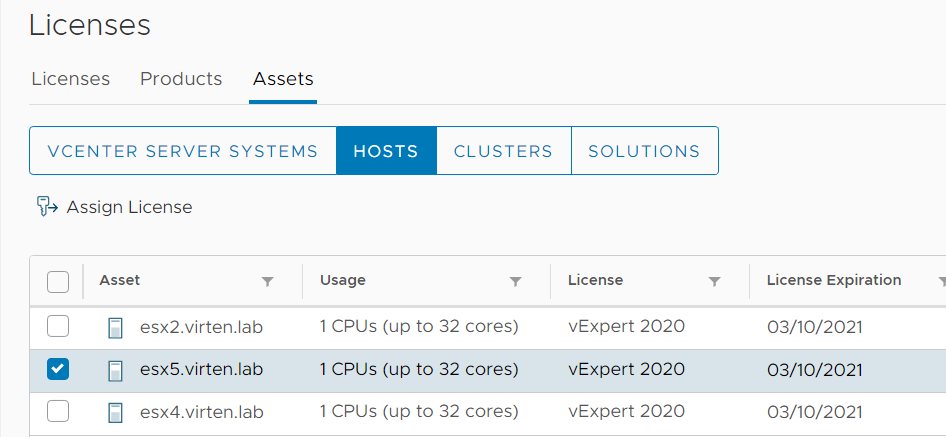Sort by the License Expiration column header
This screenshot has height=437, width=946.
coord(834,280)
